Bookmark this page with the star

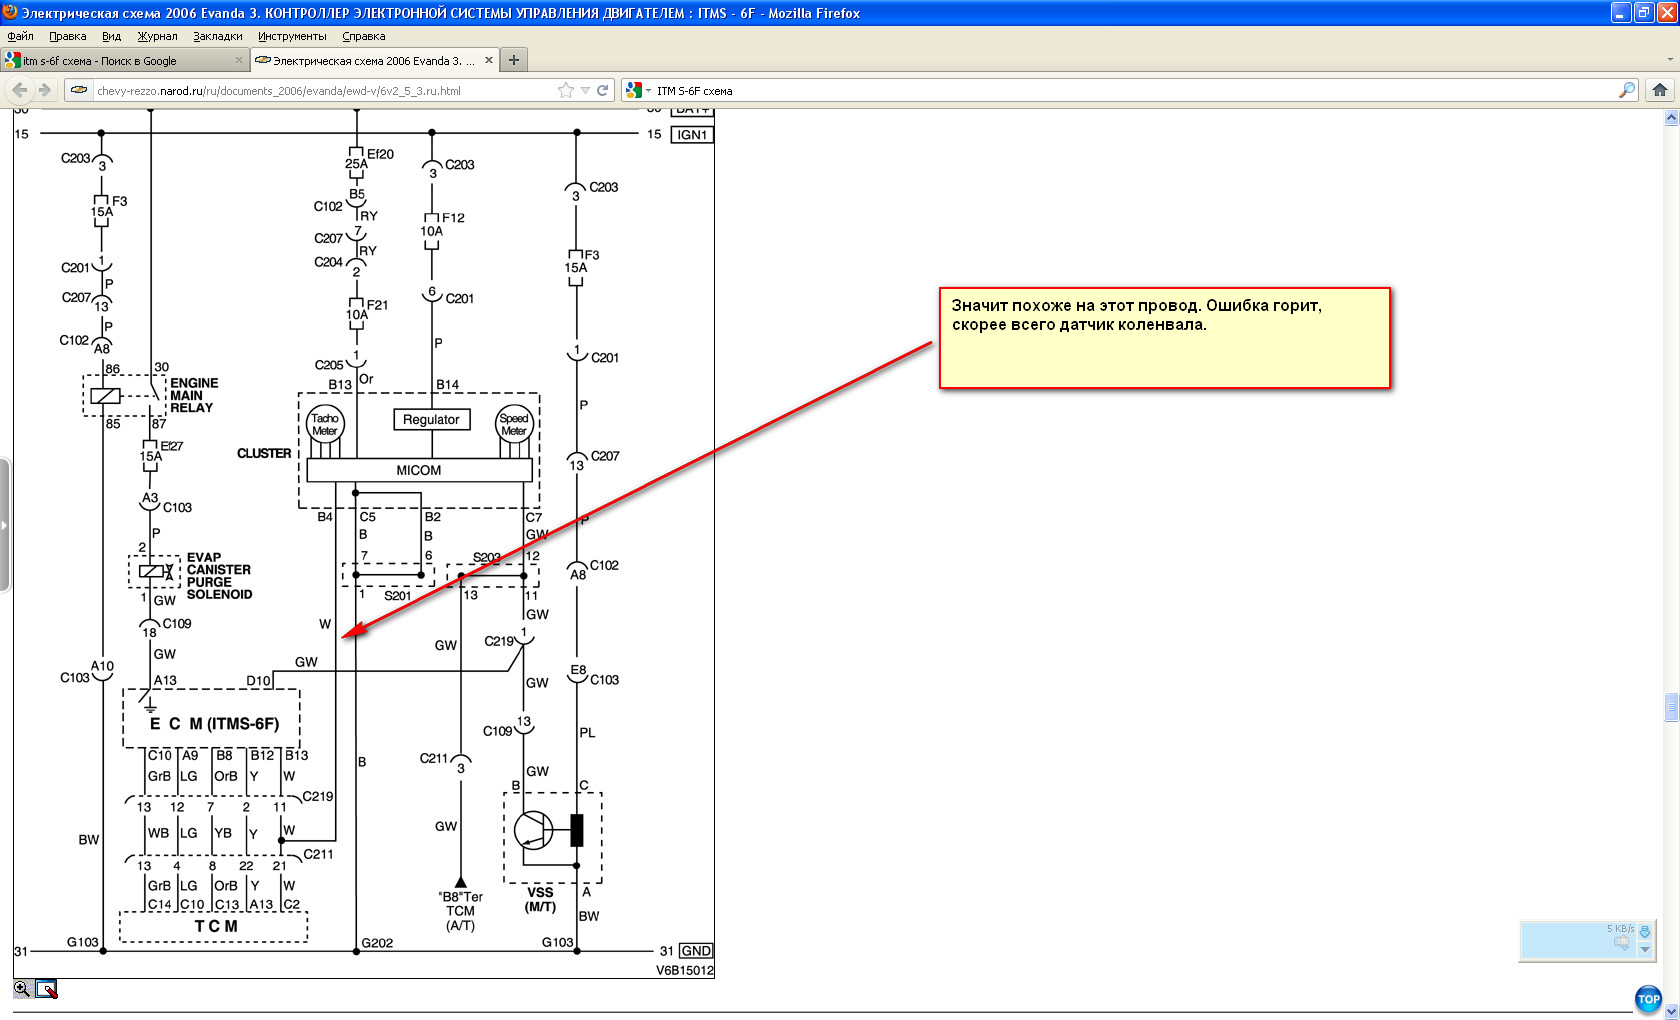point(566,90)
